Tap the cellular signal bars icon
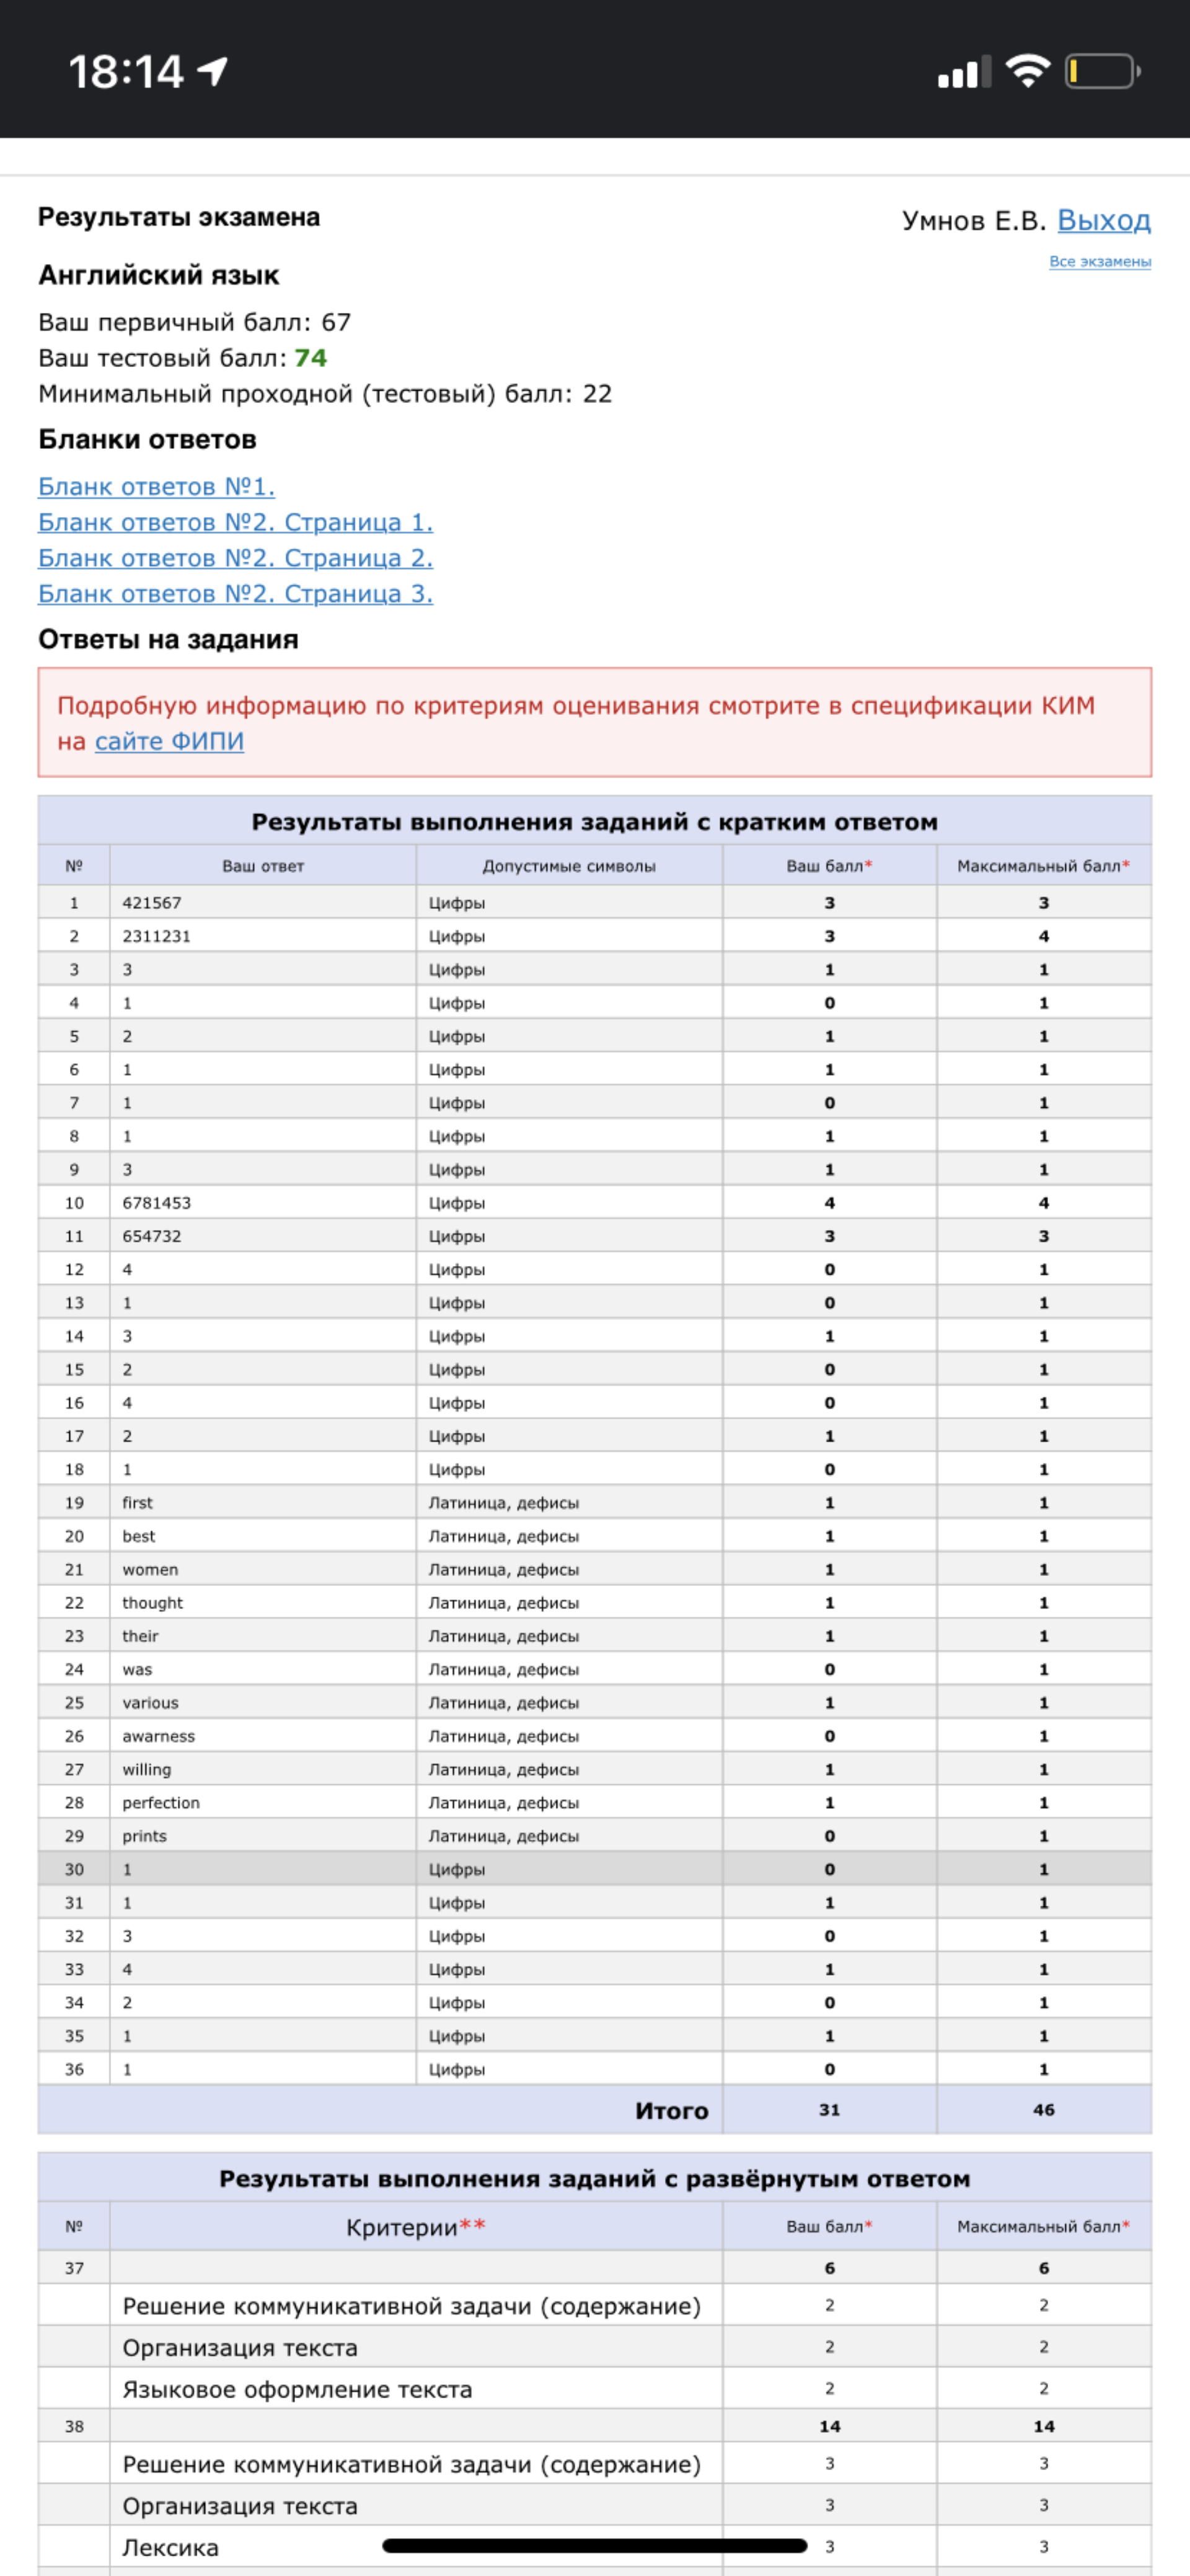The width and height of the screenshot is (1190, 2576). (964, 72)
